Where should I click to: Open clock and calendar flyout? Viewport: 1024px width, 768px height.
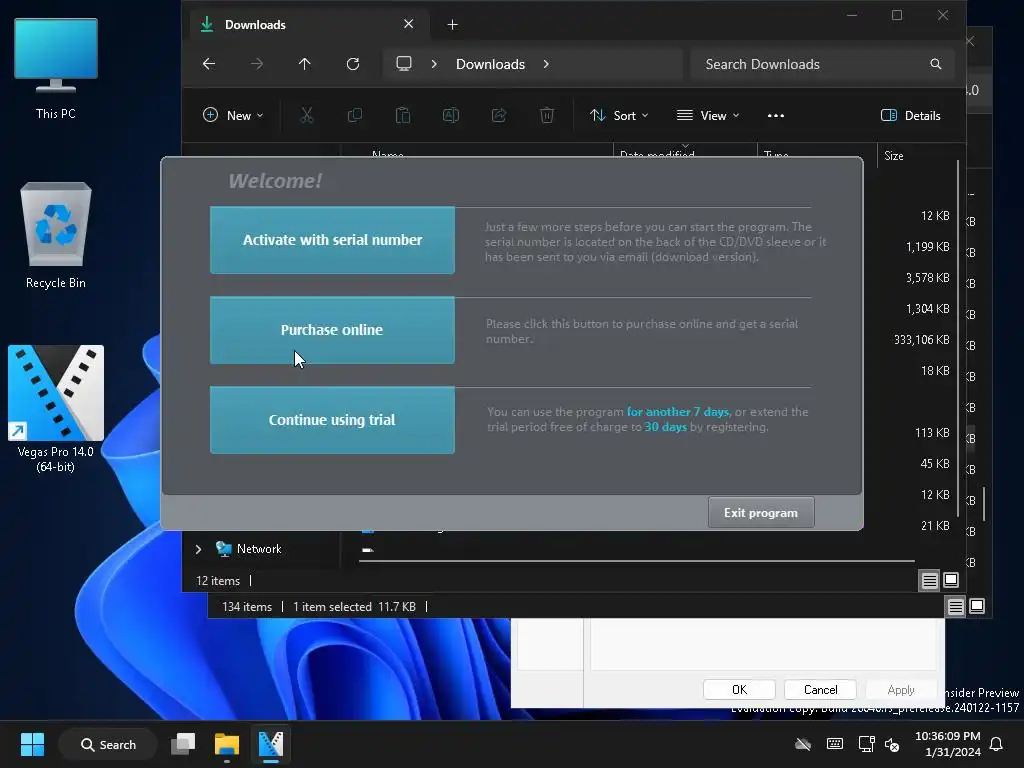pos(948,744)
